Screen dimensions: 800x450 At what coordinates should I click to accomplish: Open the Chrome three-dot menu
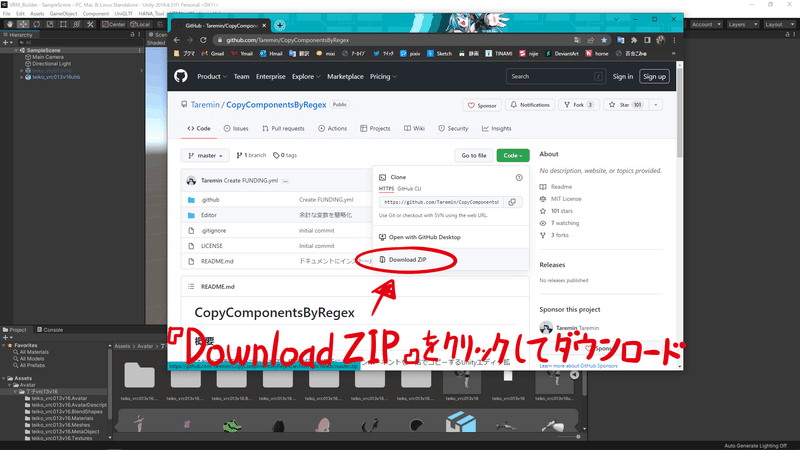click(x=674, y=40)
